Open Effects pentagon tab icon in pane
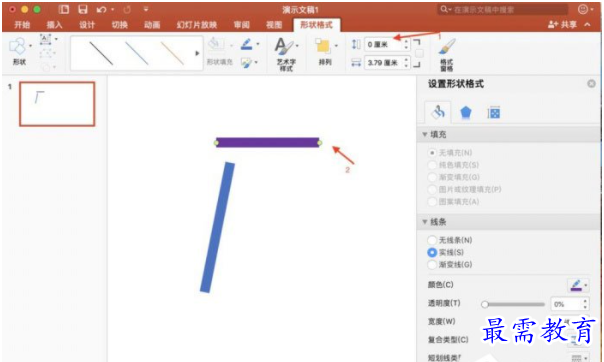604x362 pixels. [466, 112]
